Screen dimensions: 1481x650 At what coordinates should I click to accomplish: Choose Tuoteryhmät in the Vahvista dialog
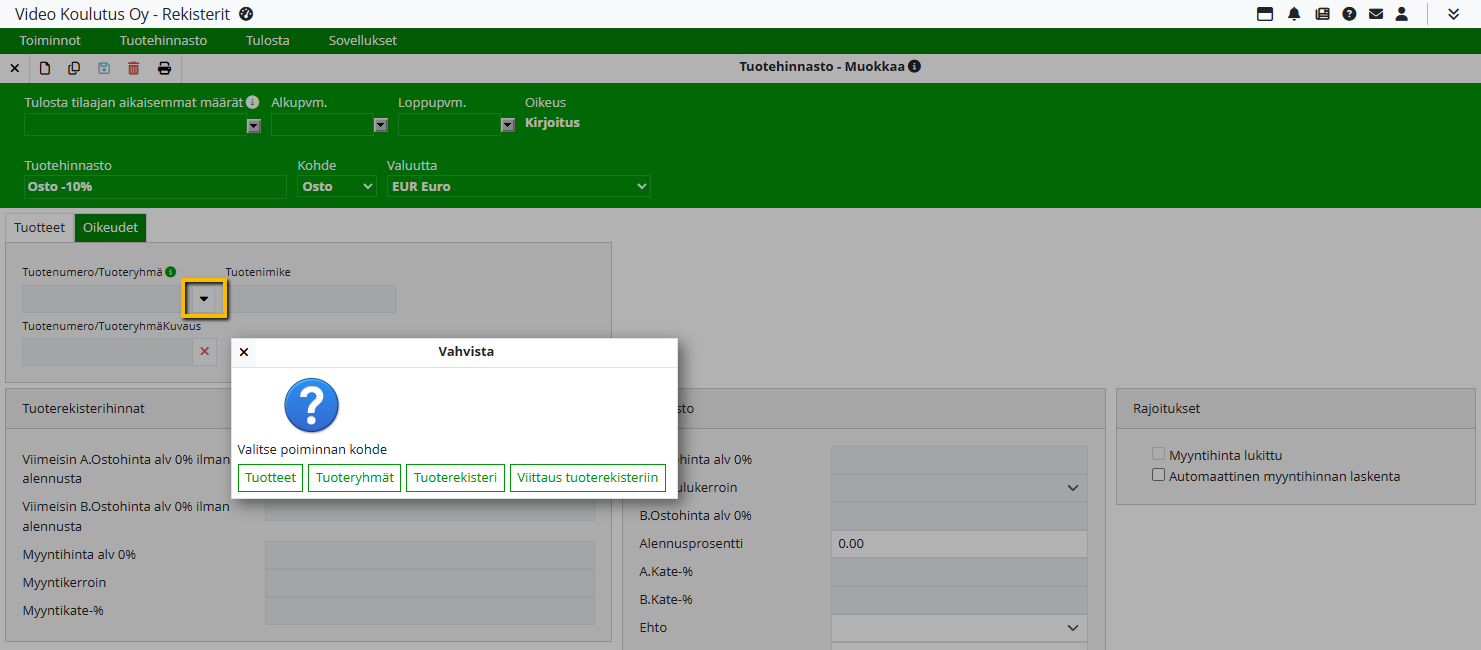click(x=354, y=478)
